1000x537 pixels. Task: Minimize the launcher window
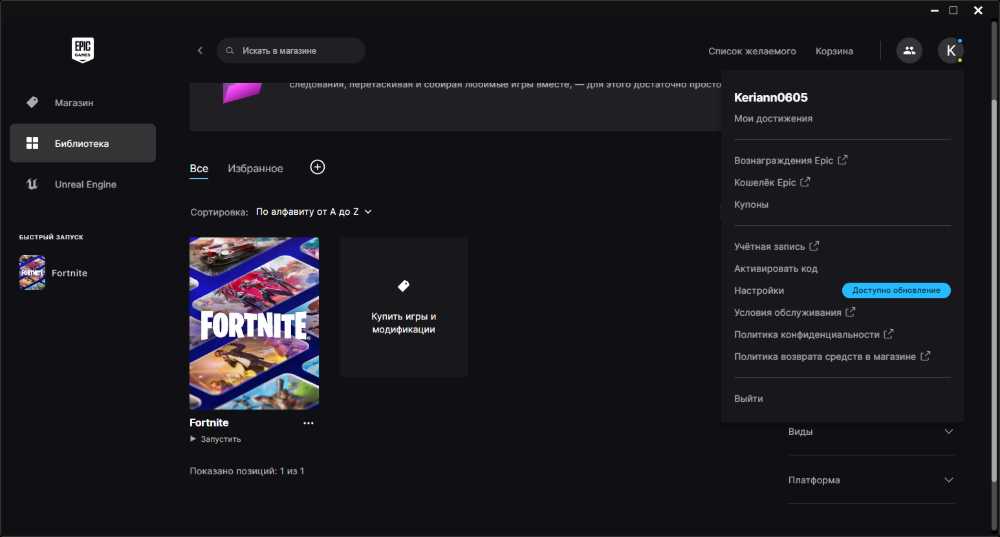pyautogui.click(x=934, y=10)
